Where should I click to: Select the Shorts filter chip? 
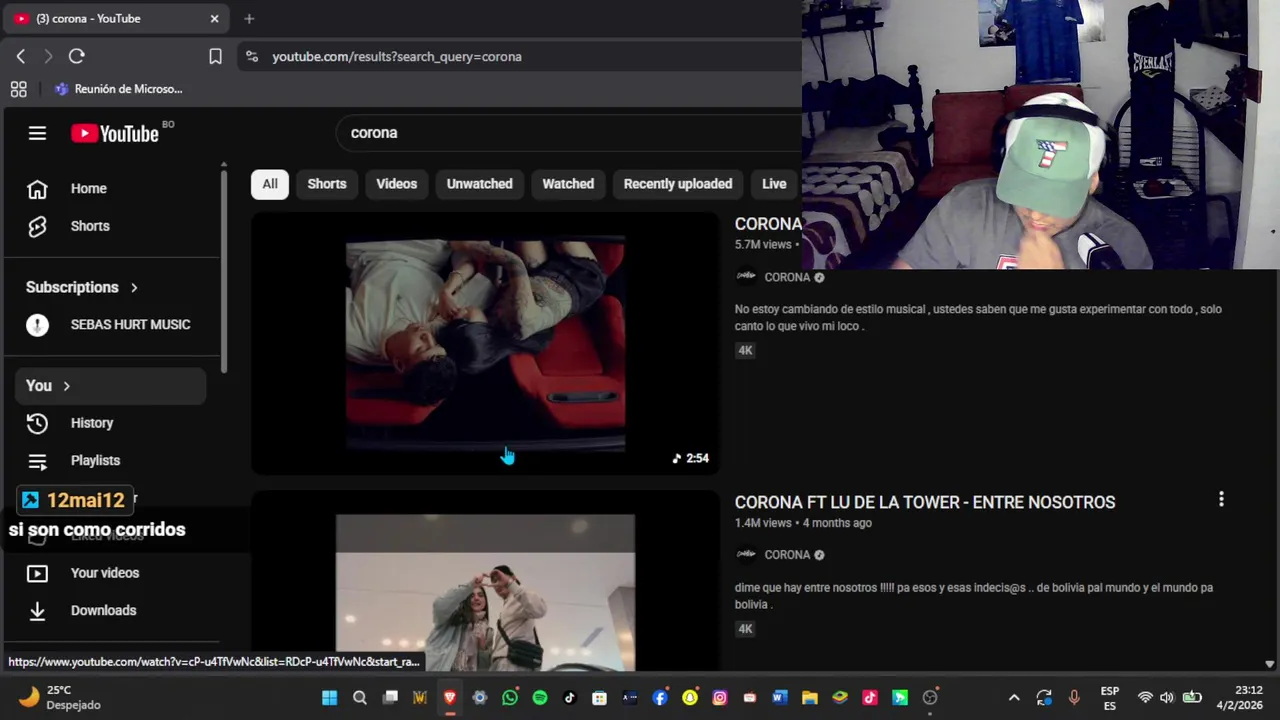coord(327,184)
